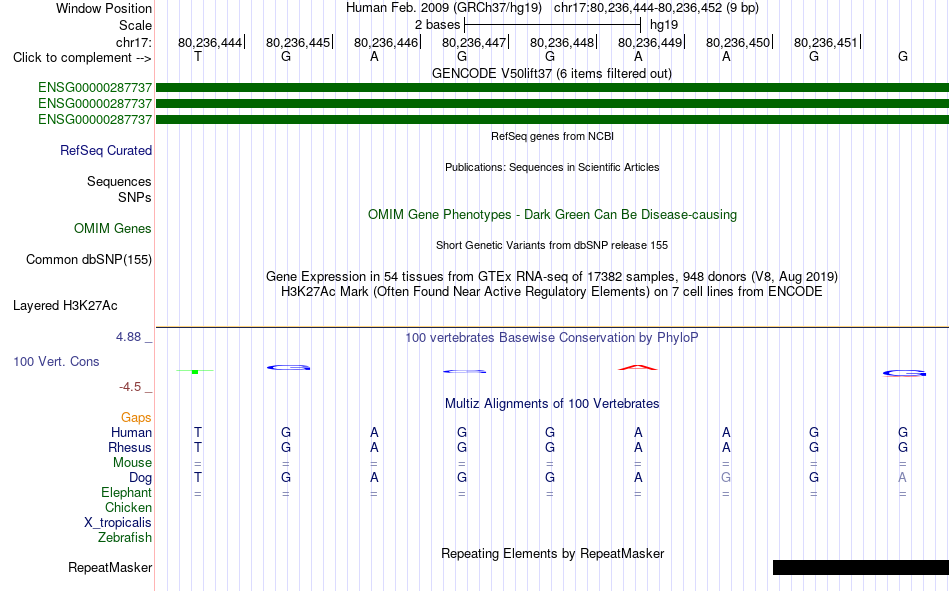Click the 'Gene Expression in 54 tissues' GTEx title
The image size is (950, 591).
coord(552,276)
